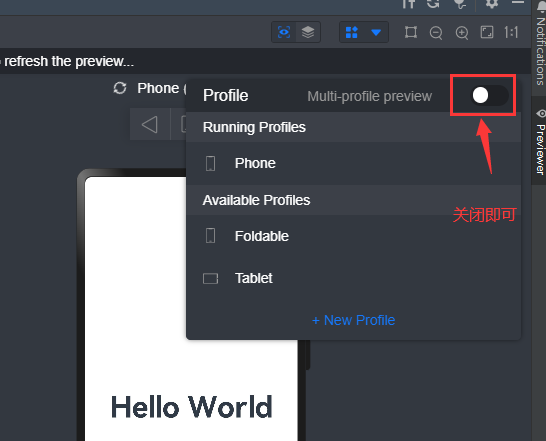The height and width of the screenshot is (441, 546).
Task: Toggle the layers stack icon
Action: click(x=308, y=32)
